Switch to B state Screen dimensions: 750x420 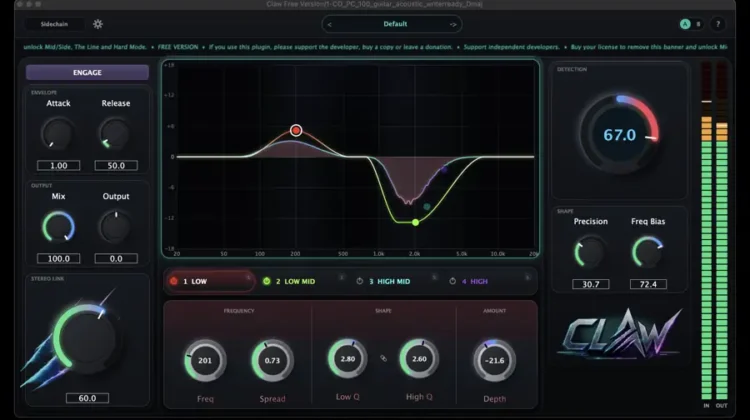click(698, 24)
